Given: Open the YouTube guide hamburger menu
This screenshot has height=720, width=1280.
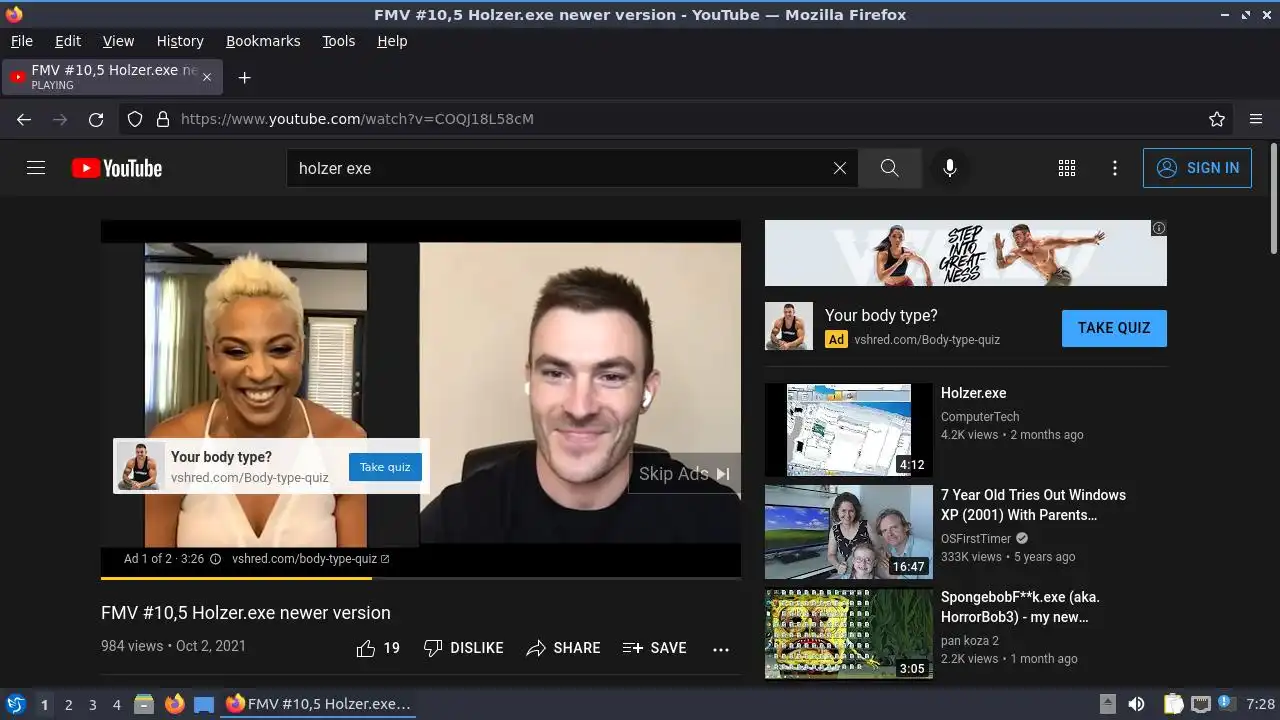Looking at the screenshot, I should point(36,168).
